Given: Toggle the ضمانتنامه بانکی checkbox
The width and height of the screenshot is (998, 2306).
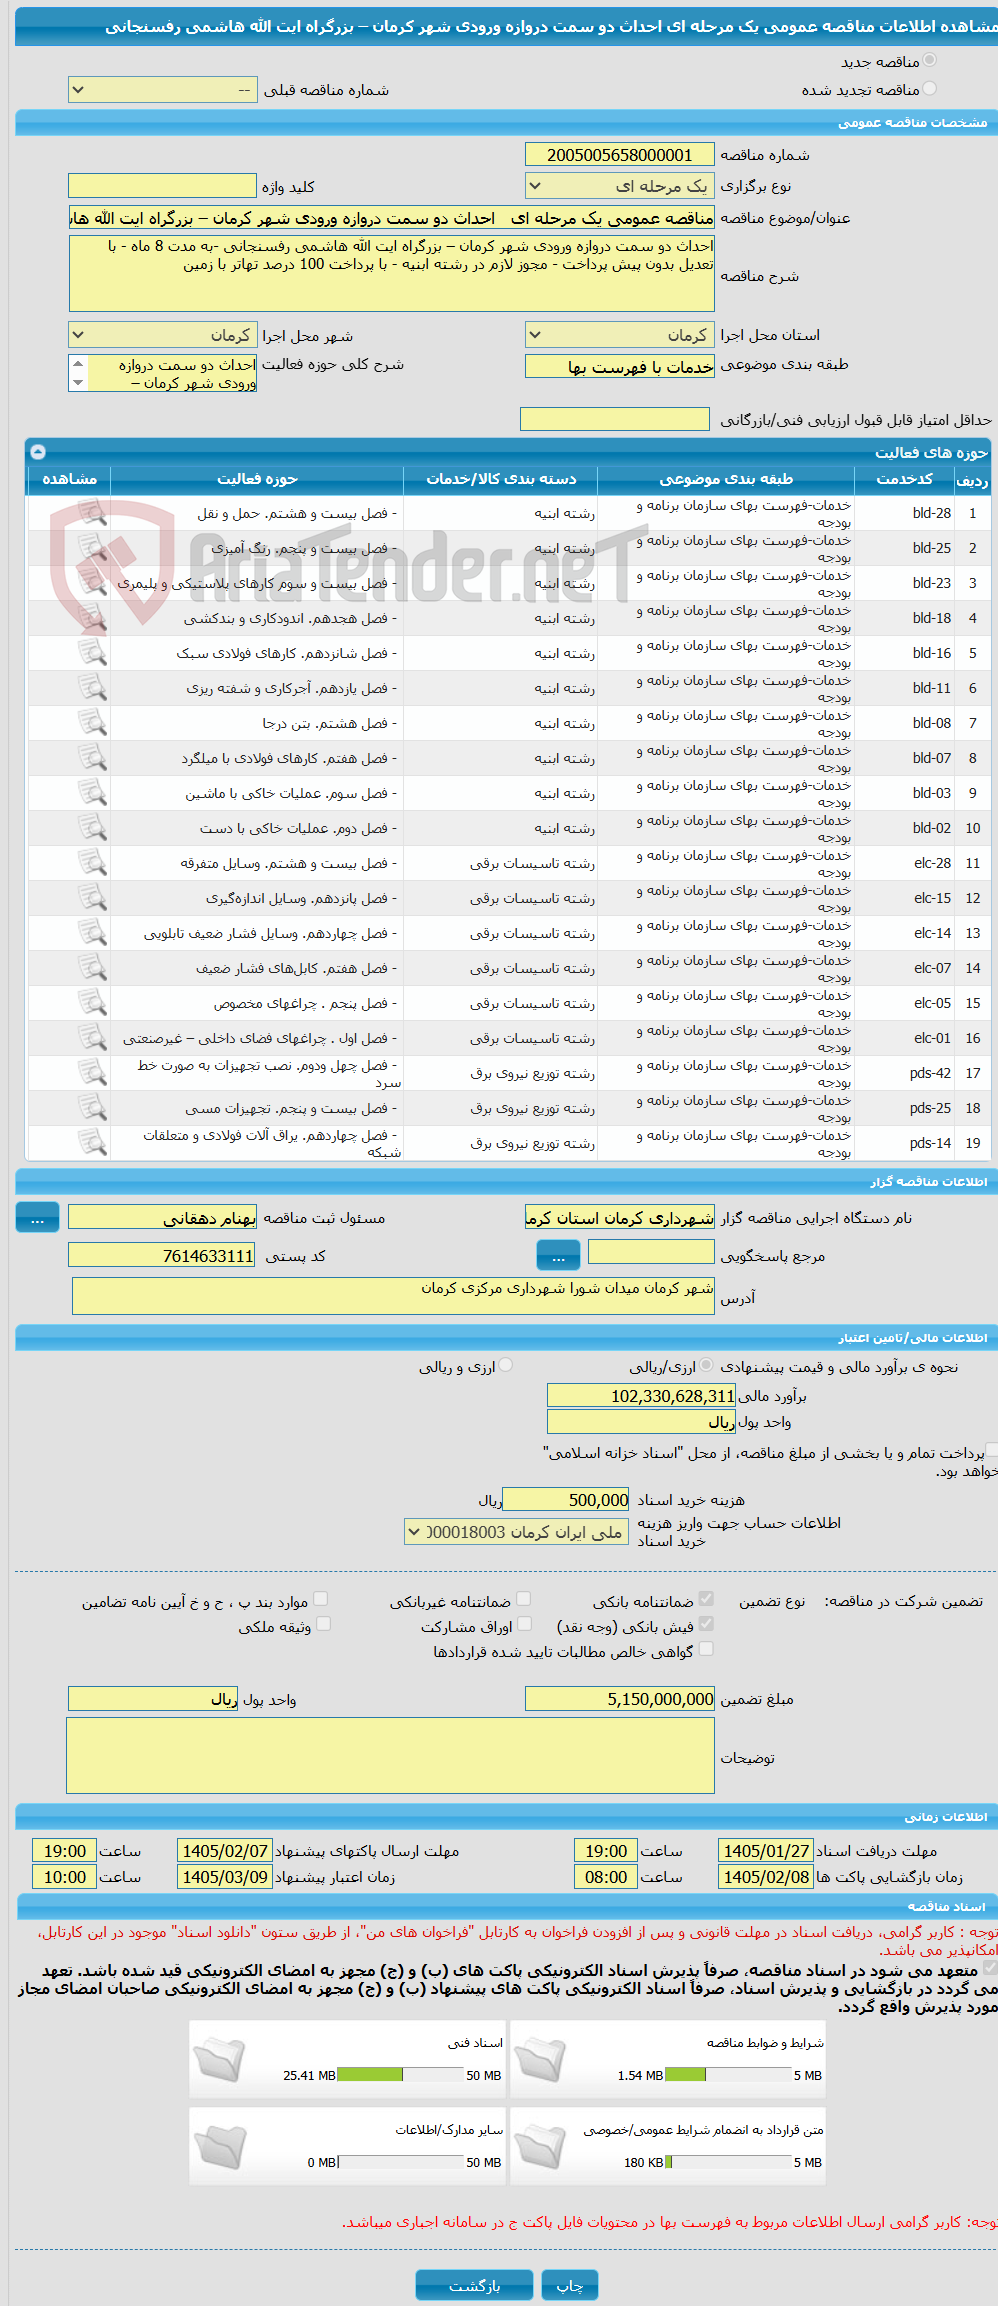Looking at the screenshot, I should point(706,1600).
